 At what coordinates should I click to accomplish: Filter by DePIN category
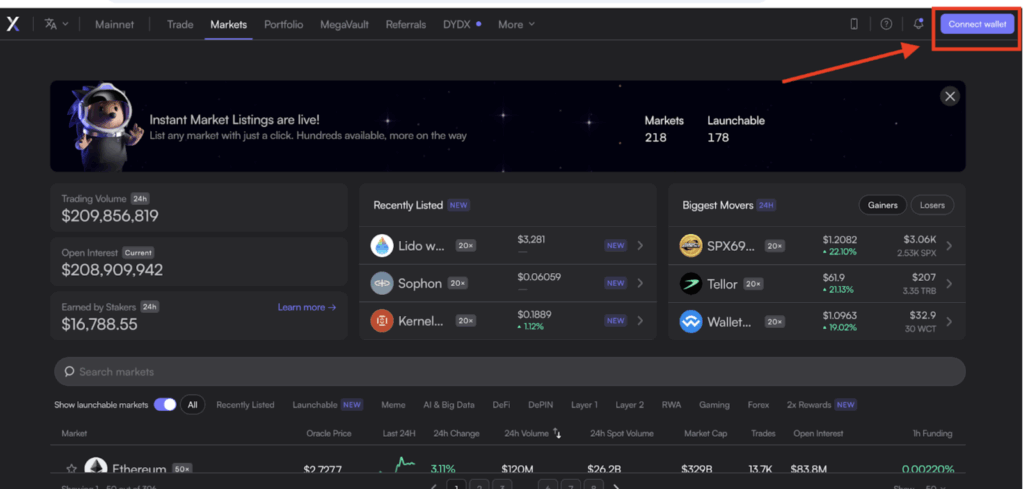coord(541,405)
